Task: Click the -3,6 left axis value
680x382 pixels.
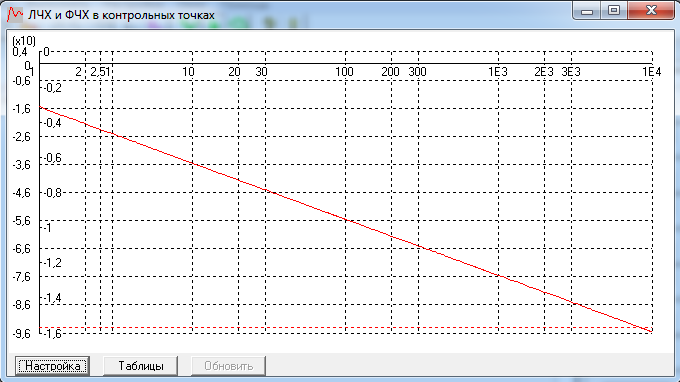Action: coord(22,165)
